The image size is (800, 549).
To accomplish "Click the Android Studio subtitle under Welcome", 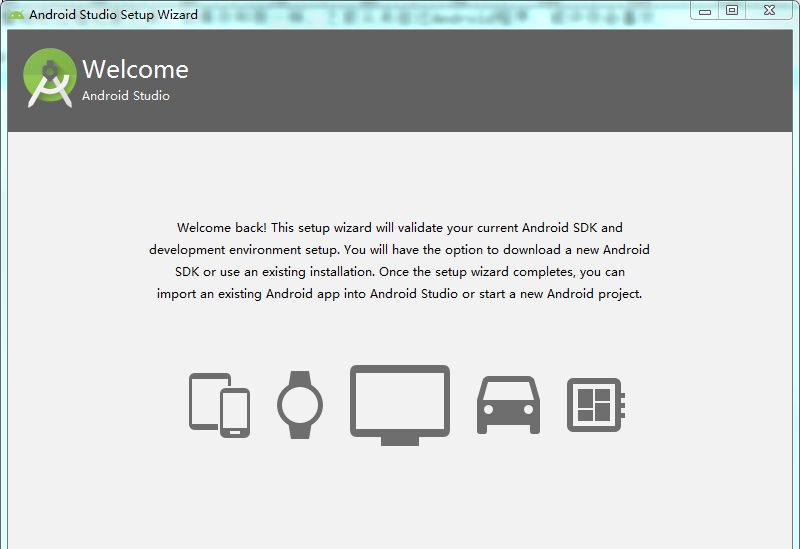I will pyautogui.click(x=125, y=96).
